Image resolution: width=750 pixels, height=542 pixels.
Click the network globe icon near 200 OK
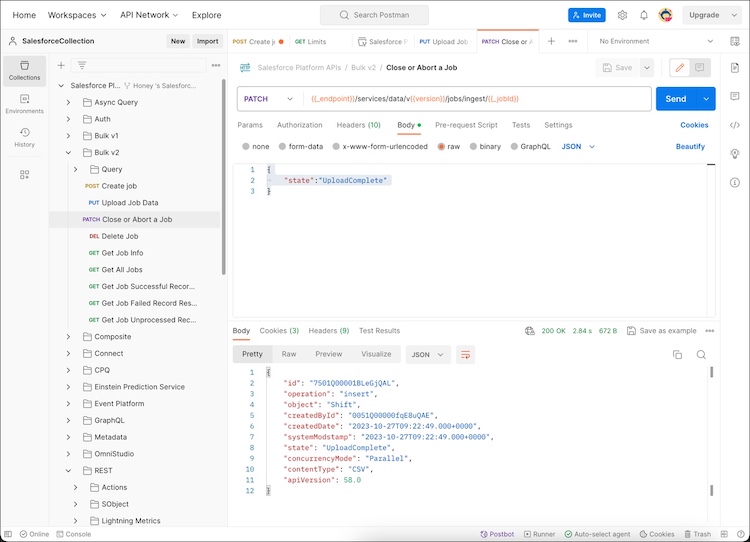529,331
